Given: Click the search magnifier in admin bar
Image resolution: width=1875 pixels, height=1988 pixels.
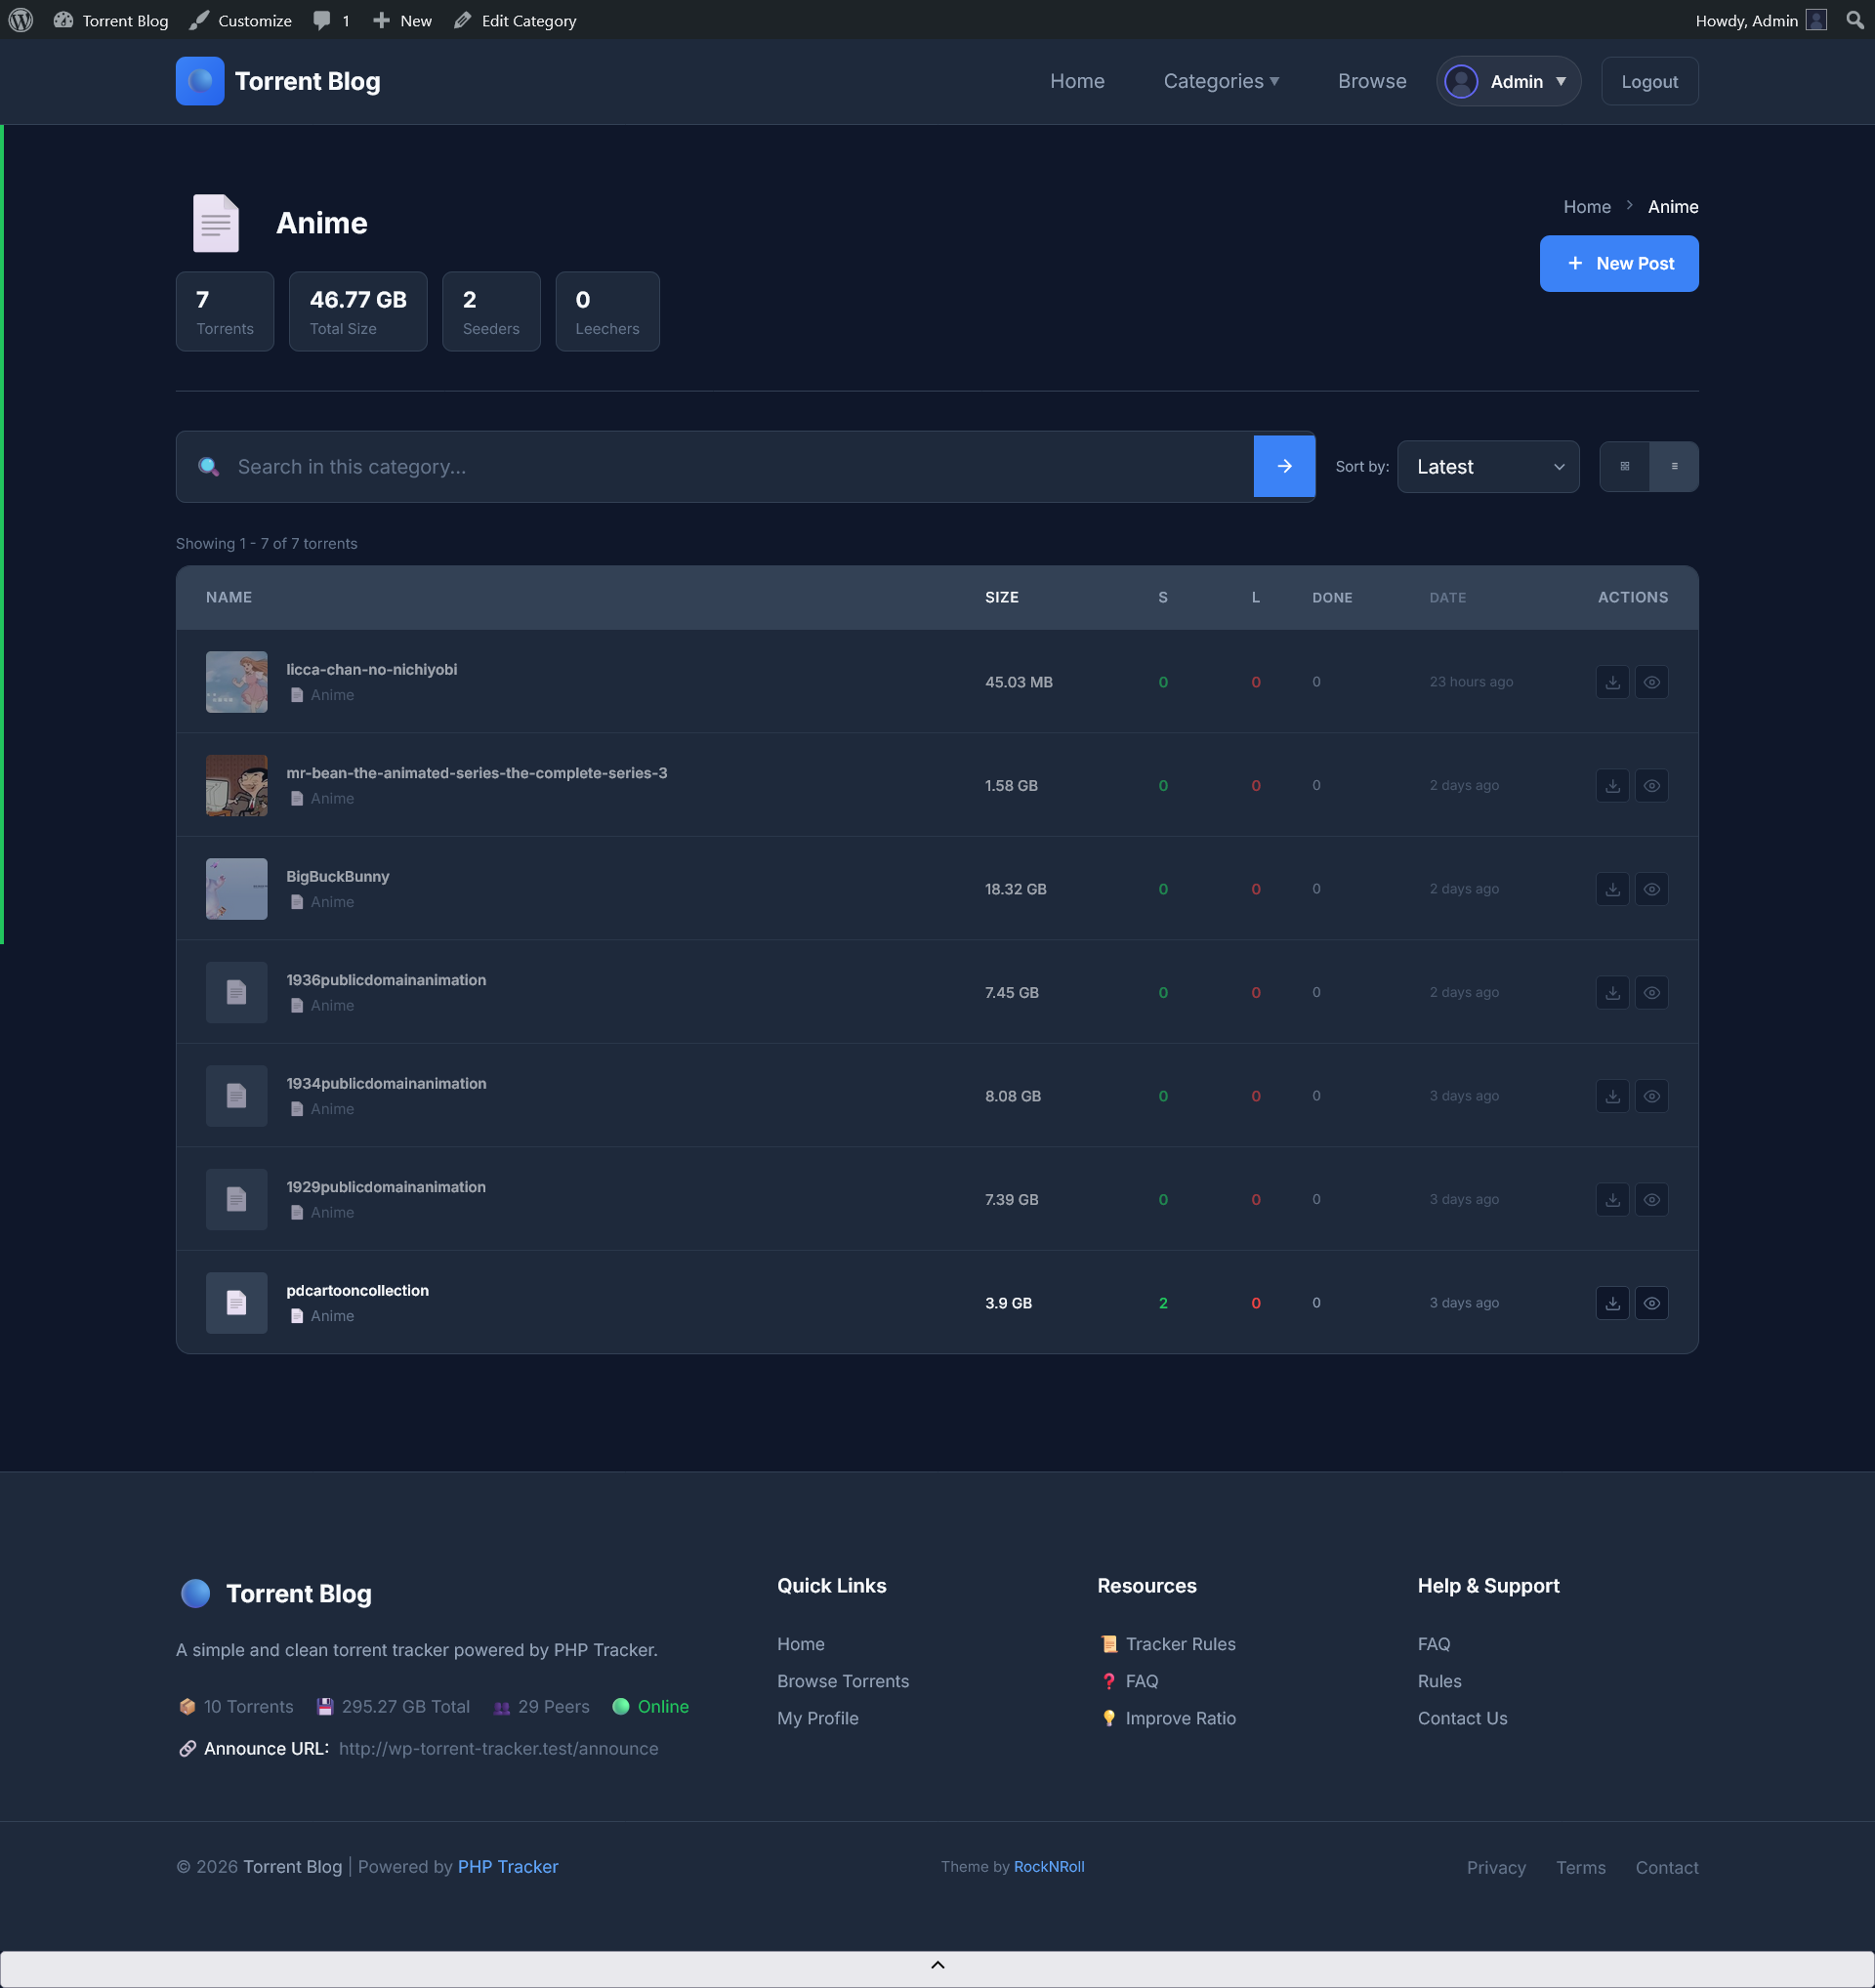Looking at the screenshot, I should coord(1854,20).
